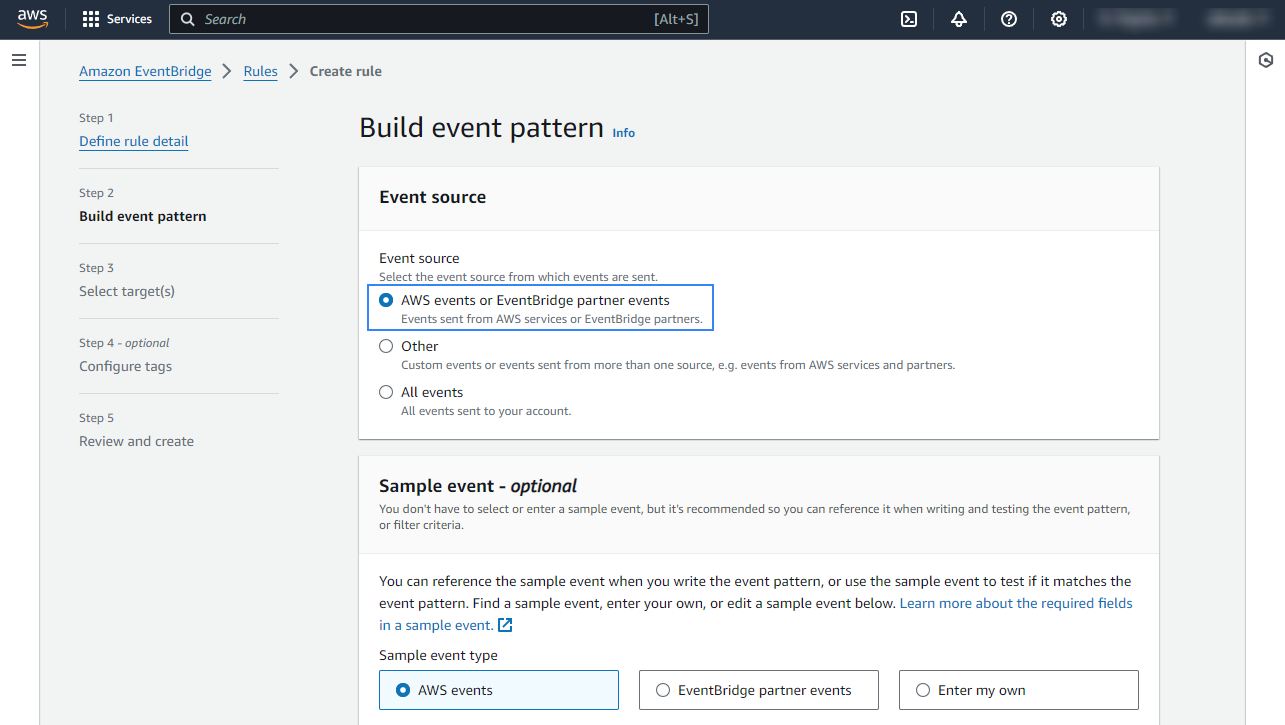Select AWS events sample event type
Screen dimensions: 1285x725
[403, 690]
